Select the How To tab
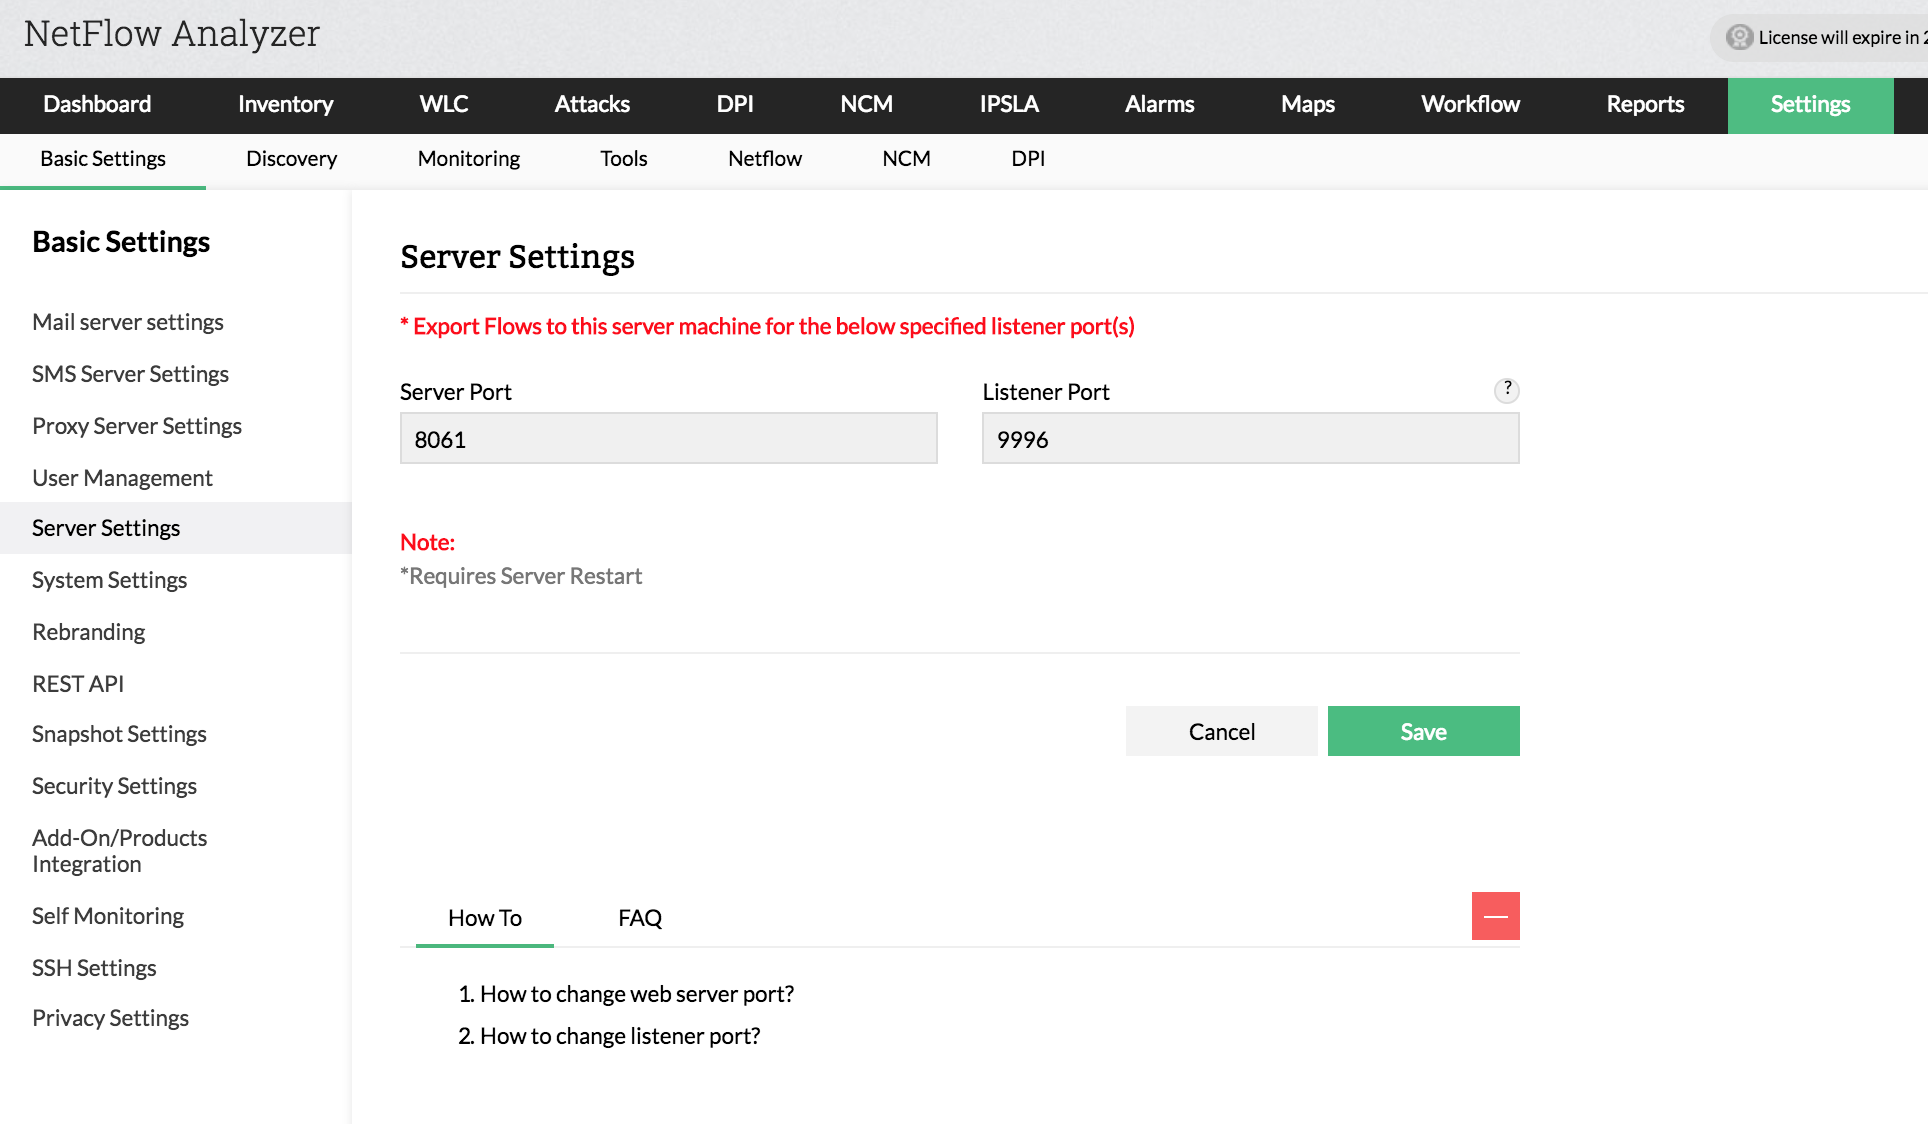Image resolution: width=1928 pixels, height=1124 pixels. tap(485, 918)
